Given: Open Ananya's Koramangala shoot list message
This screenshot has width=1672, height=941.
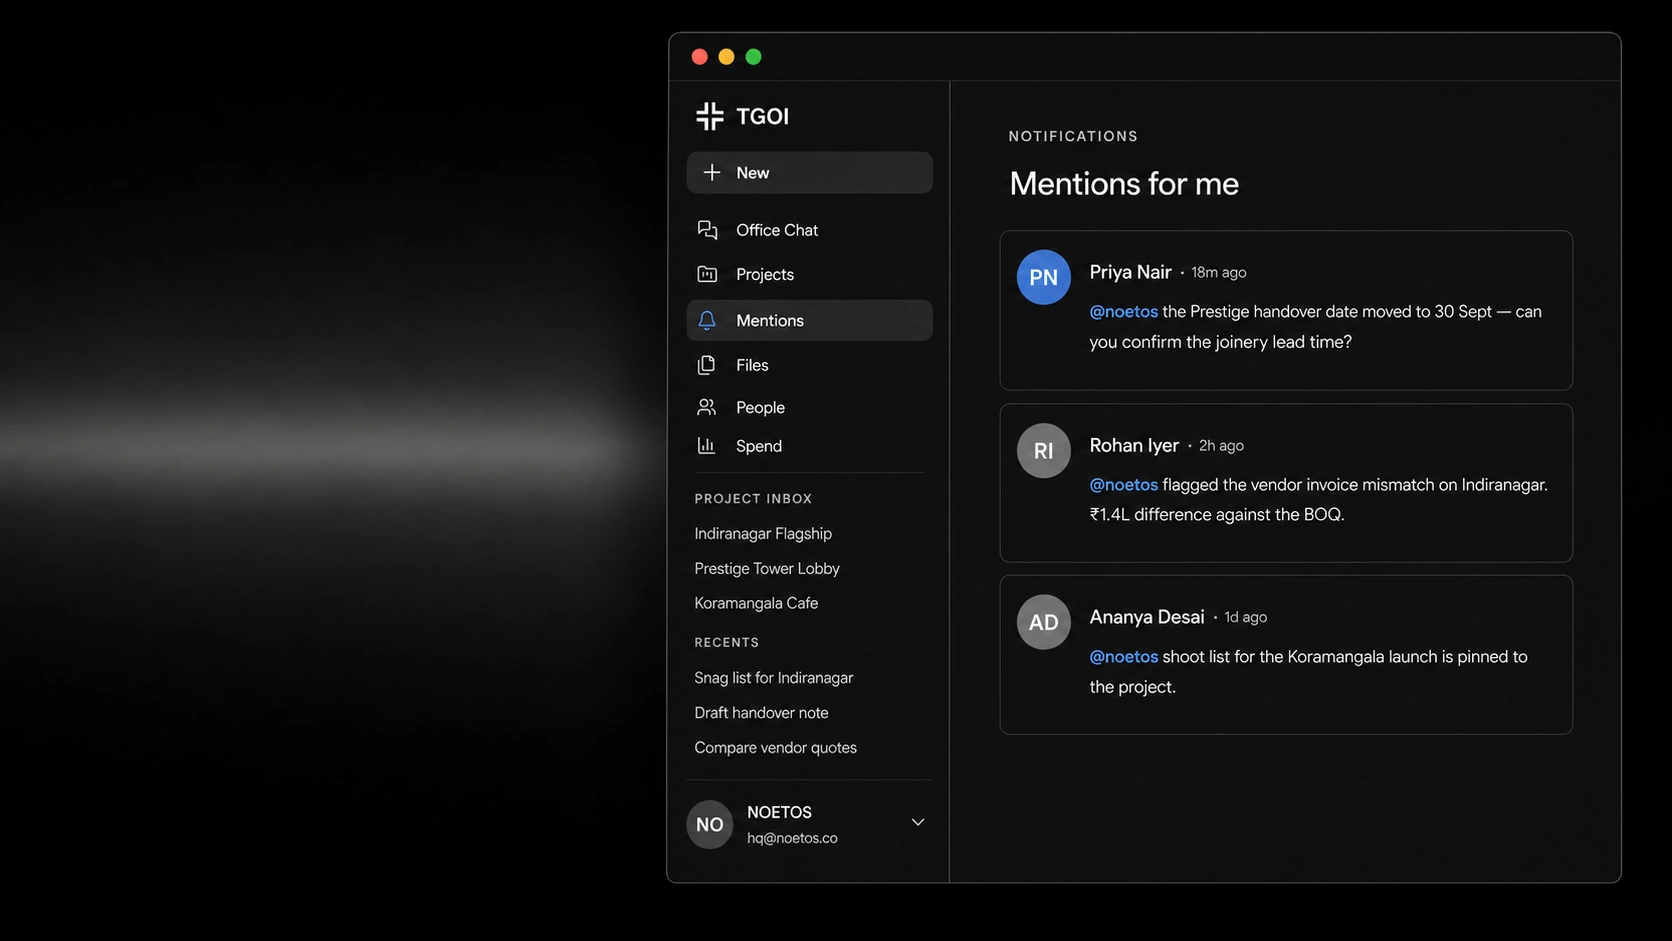Looking at the screenshot, I should point(1286,655).
